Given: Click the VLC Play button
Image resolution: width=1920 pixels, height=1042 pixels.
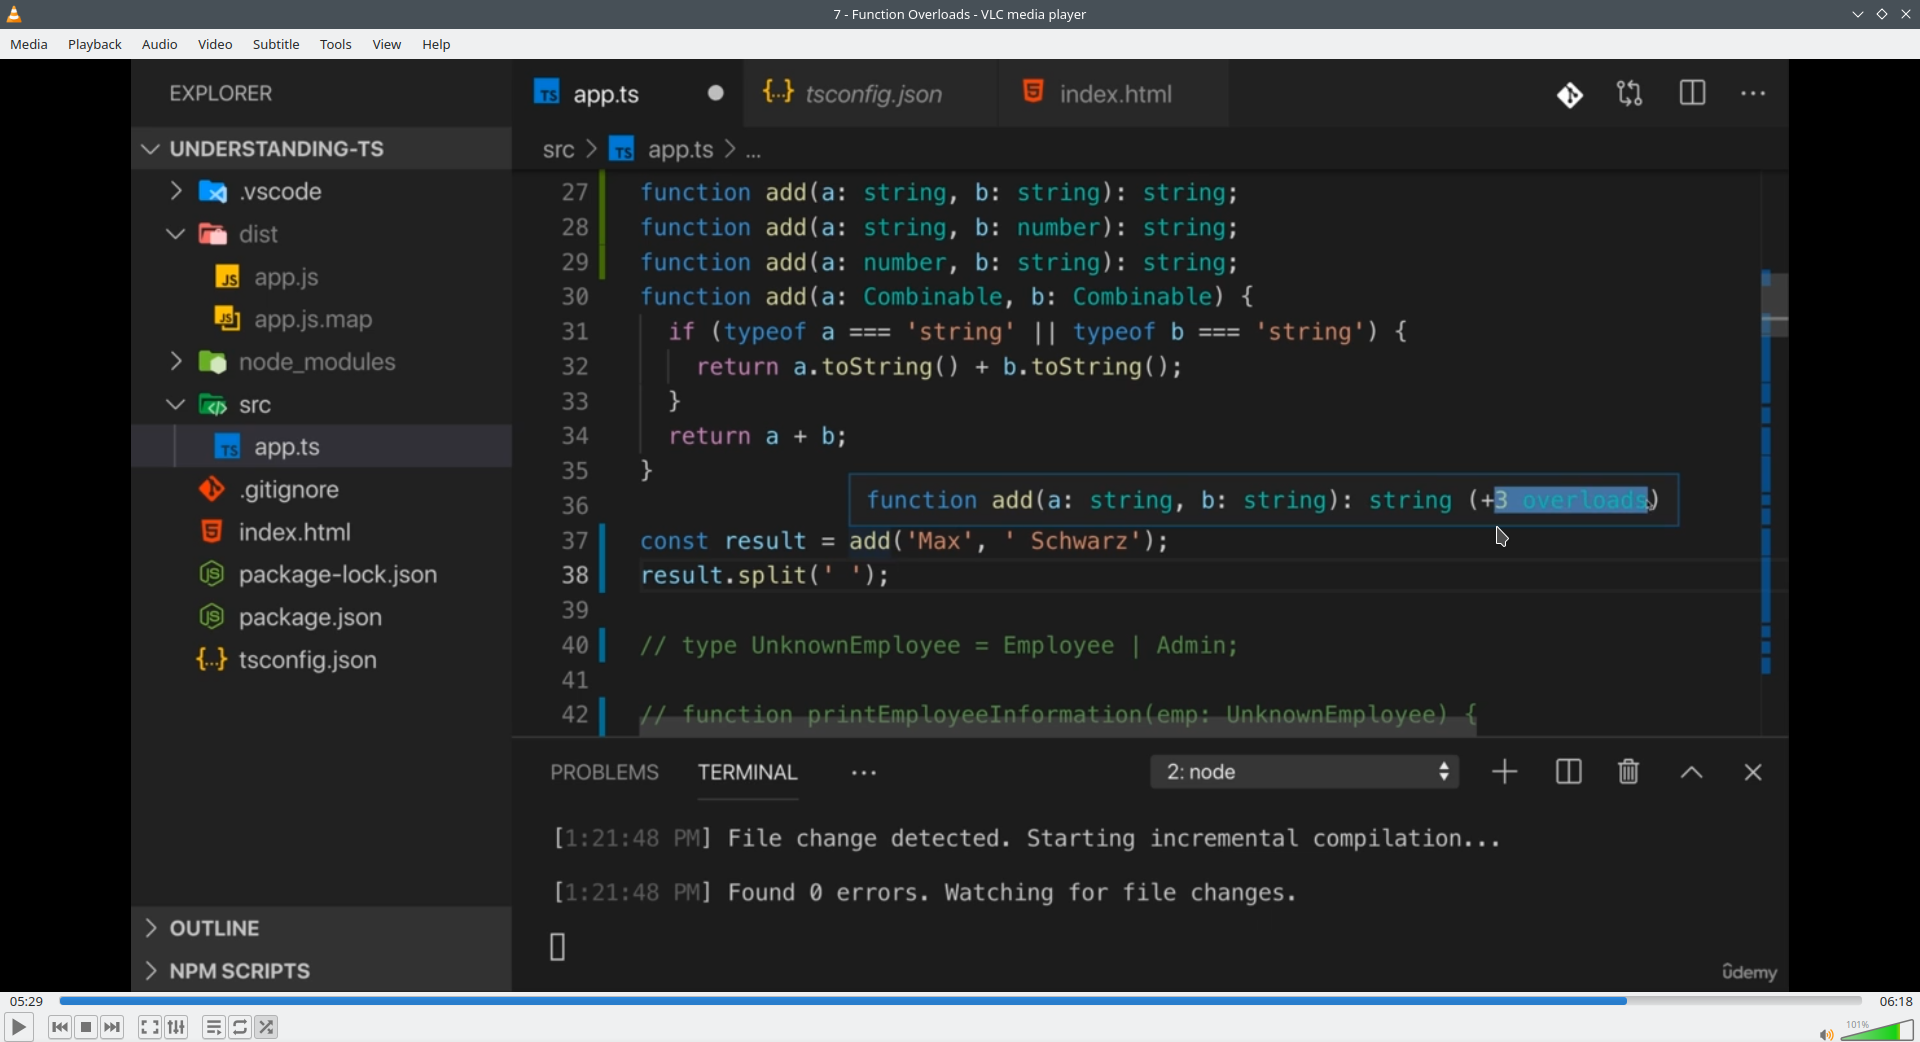Looking at the screenshot, I should pos(18,1027).
